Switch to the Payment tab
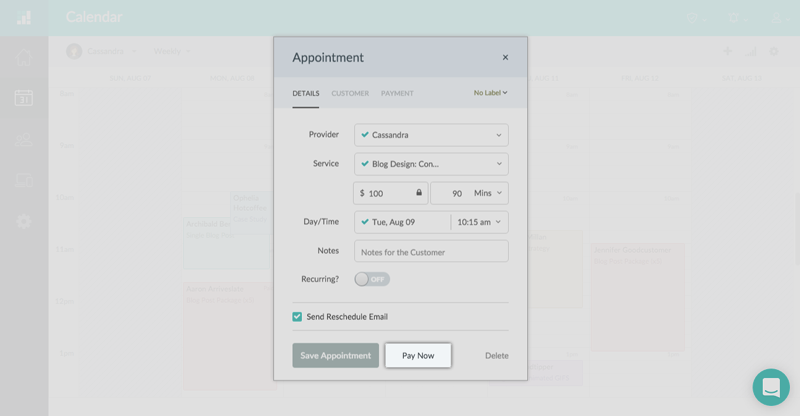The image size is (800, 416). [397, 93]
